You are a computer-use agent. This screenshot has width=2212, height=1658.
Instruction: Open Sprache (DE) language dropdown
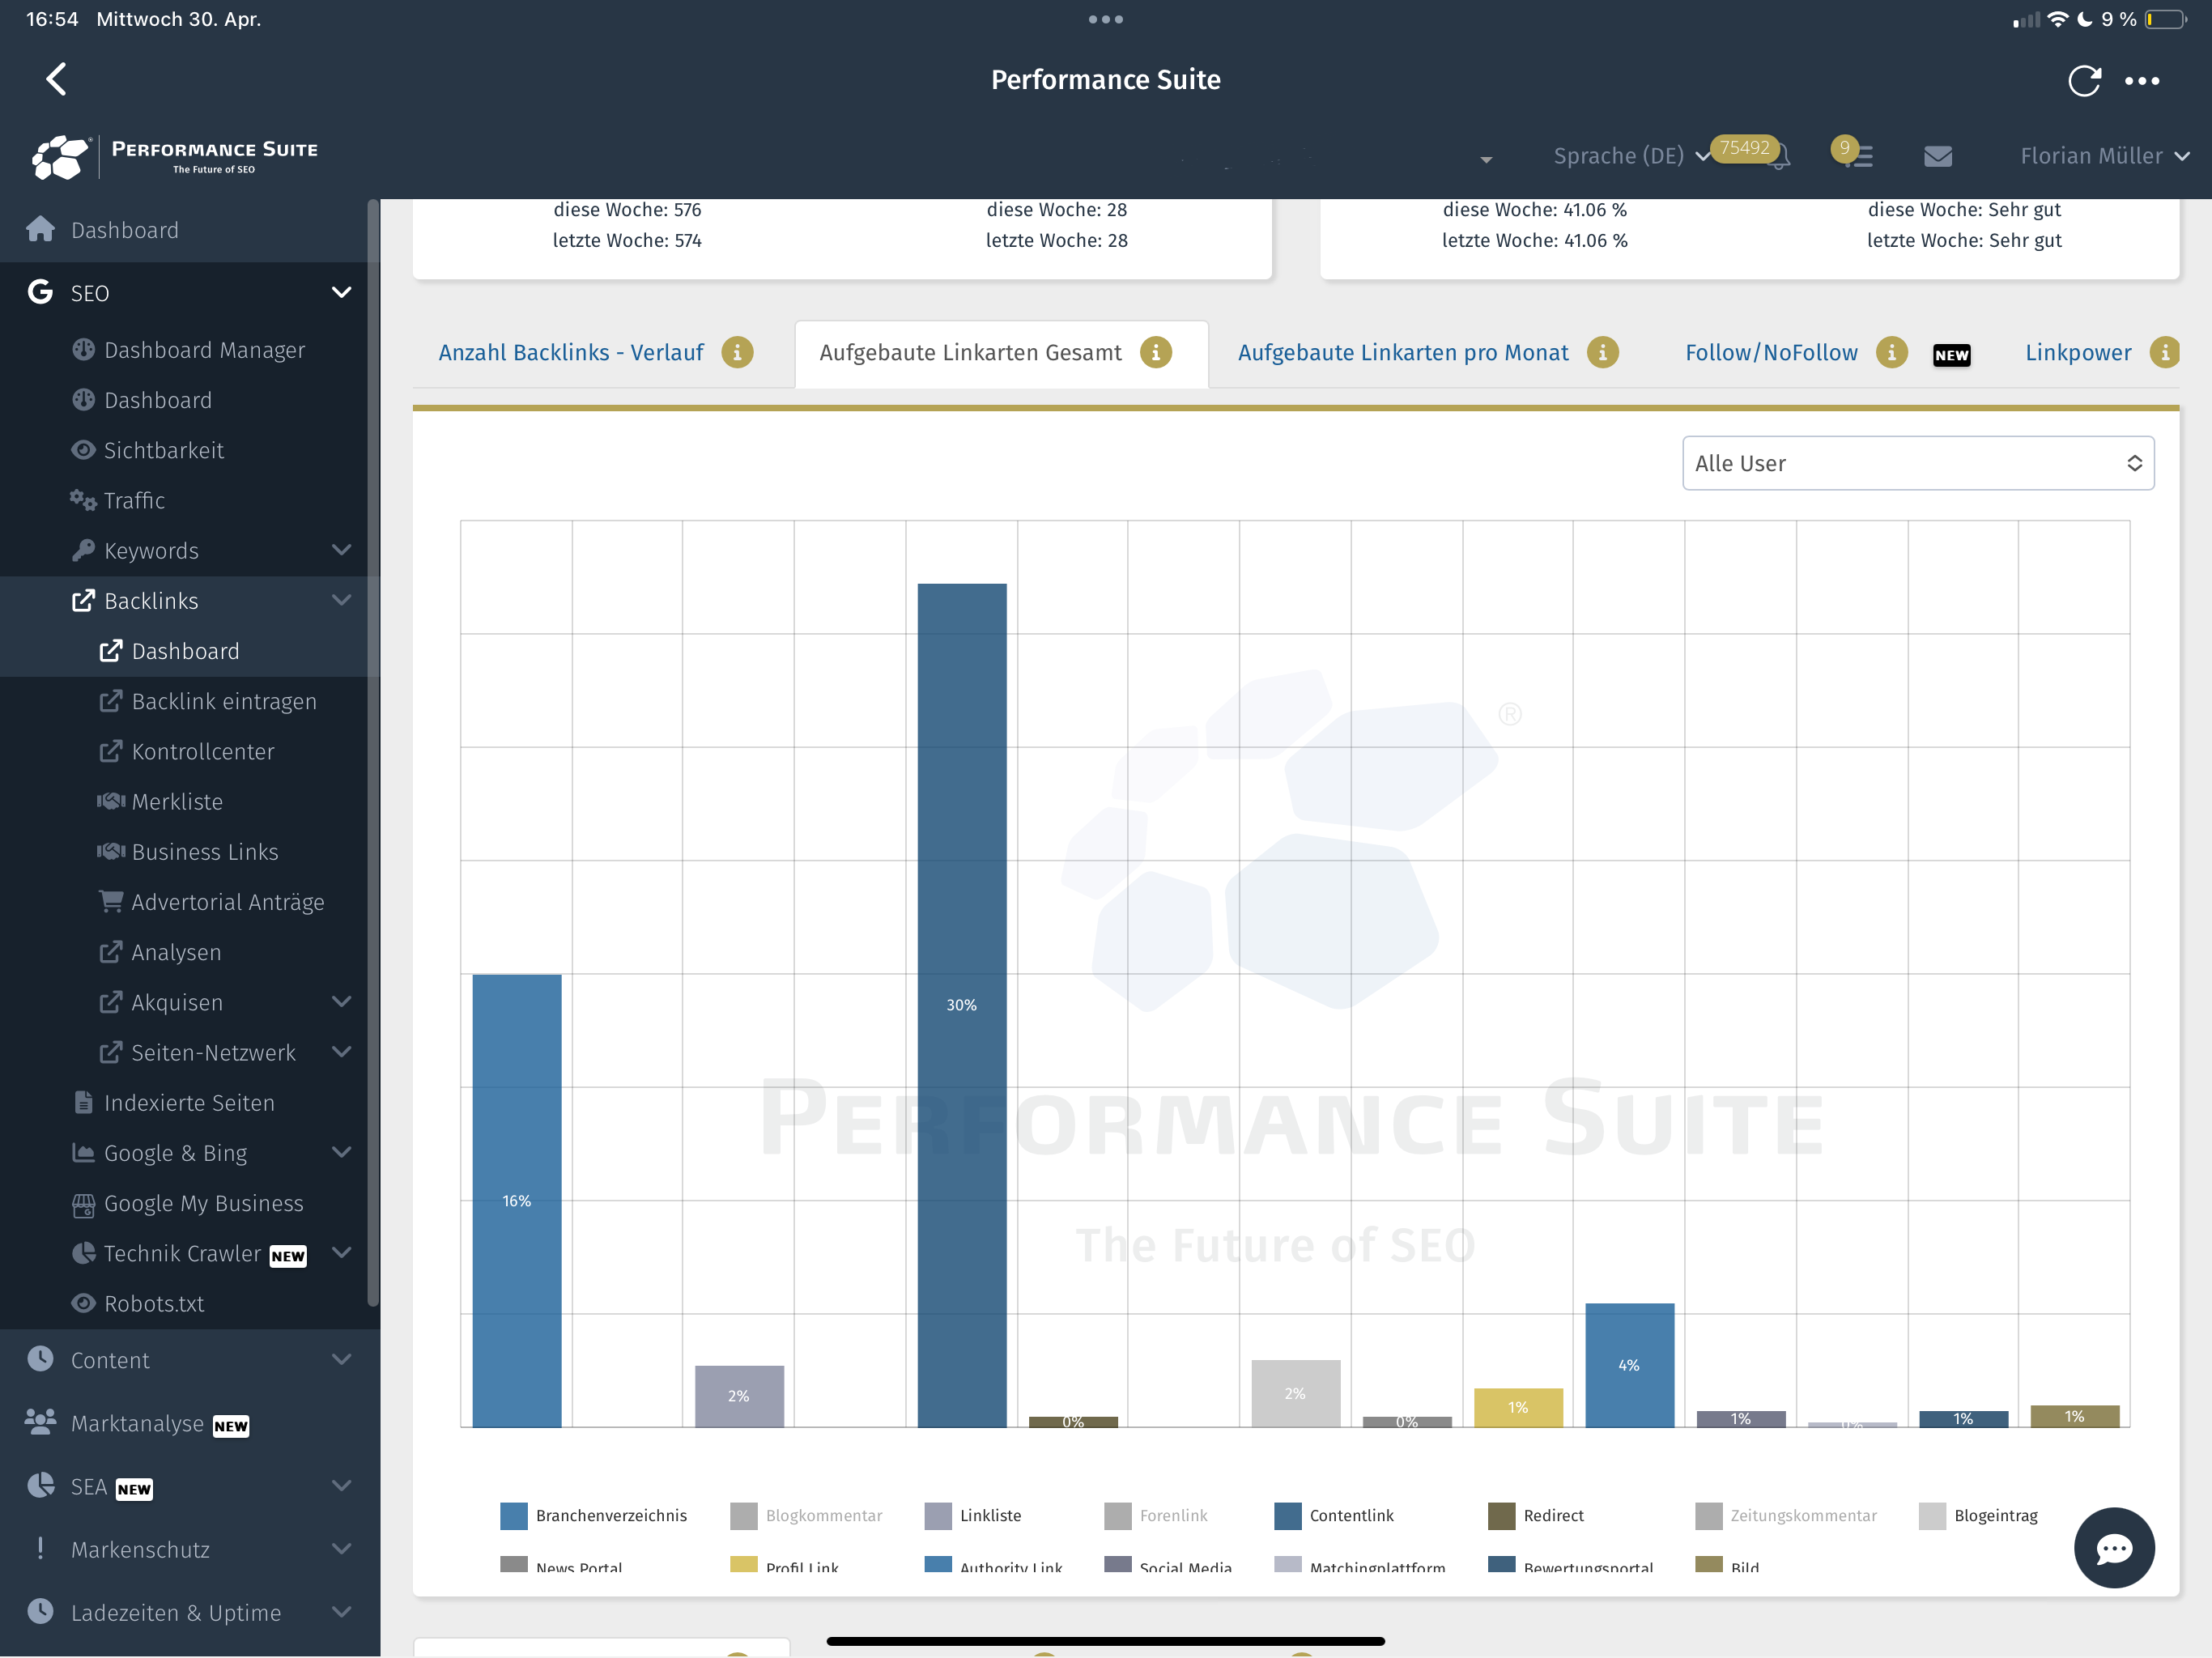tap(1631, 156)
